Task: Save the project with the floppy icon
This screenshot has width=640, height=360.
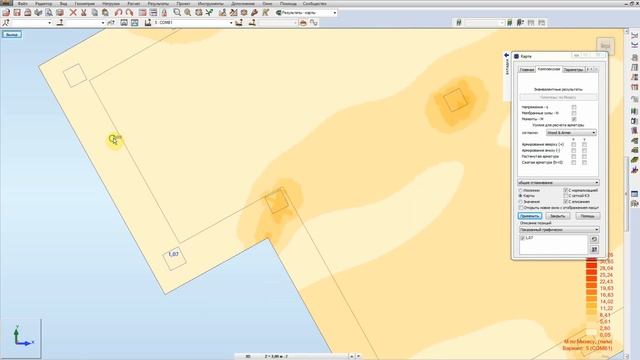Action: [17, 13]
